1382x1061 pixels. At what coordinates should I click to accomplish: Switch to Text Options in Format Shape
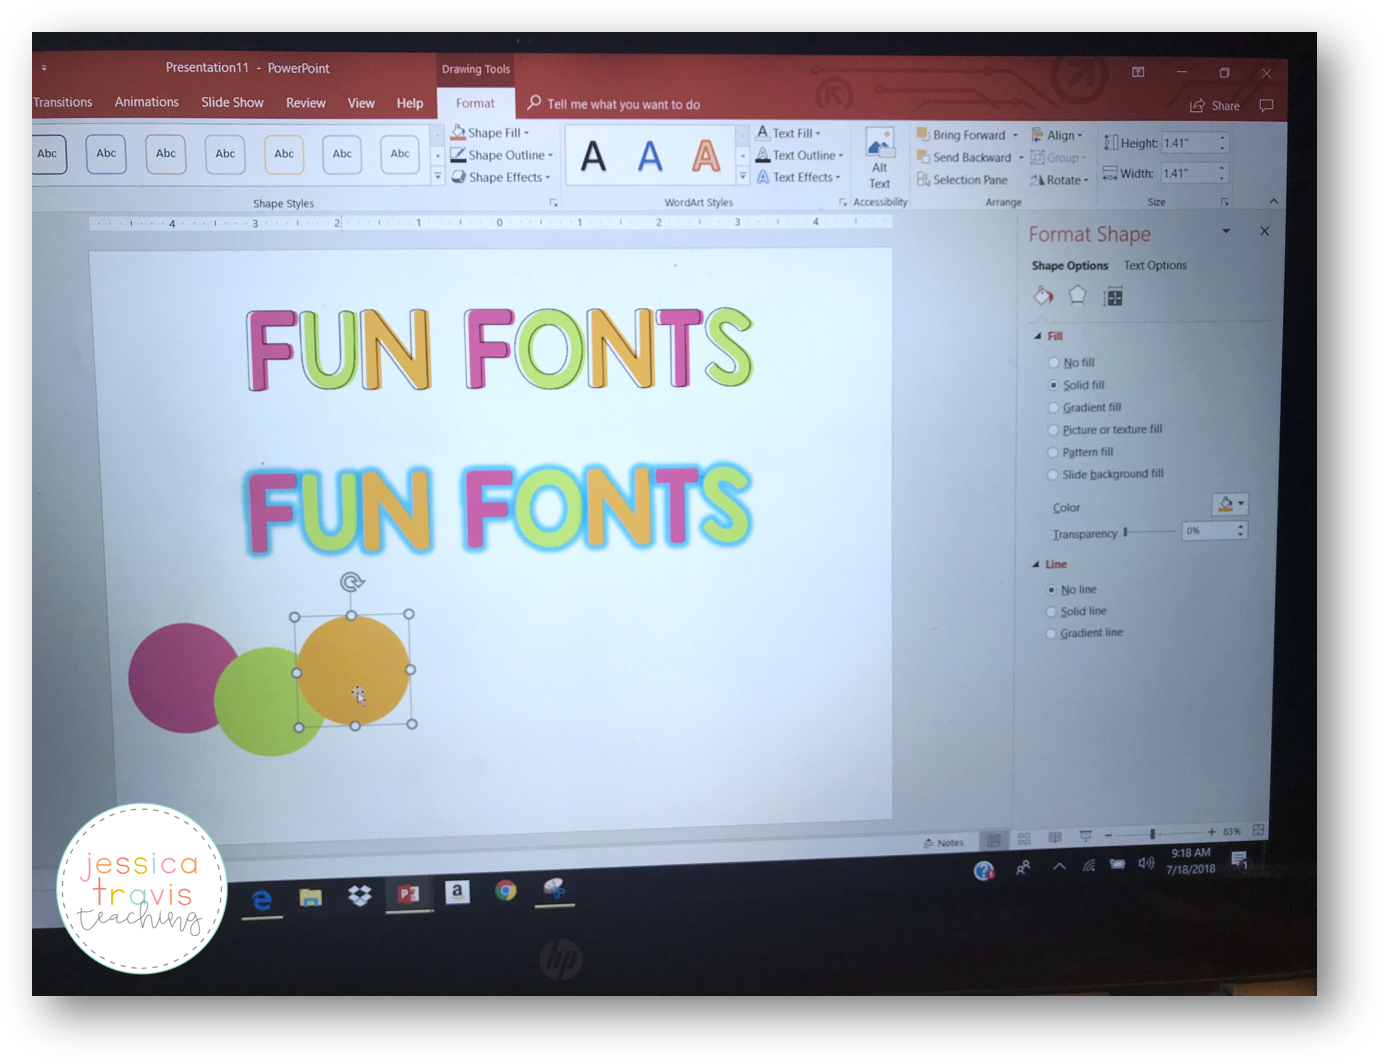[1155, 265]
